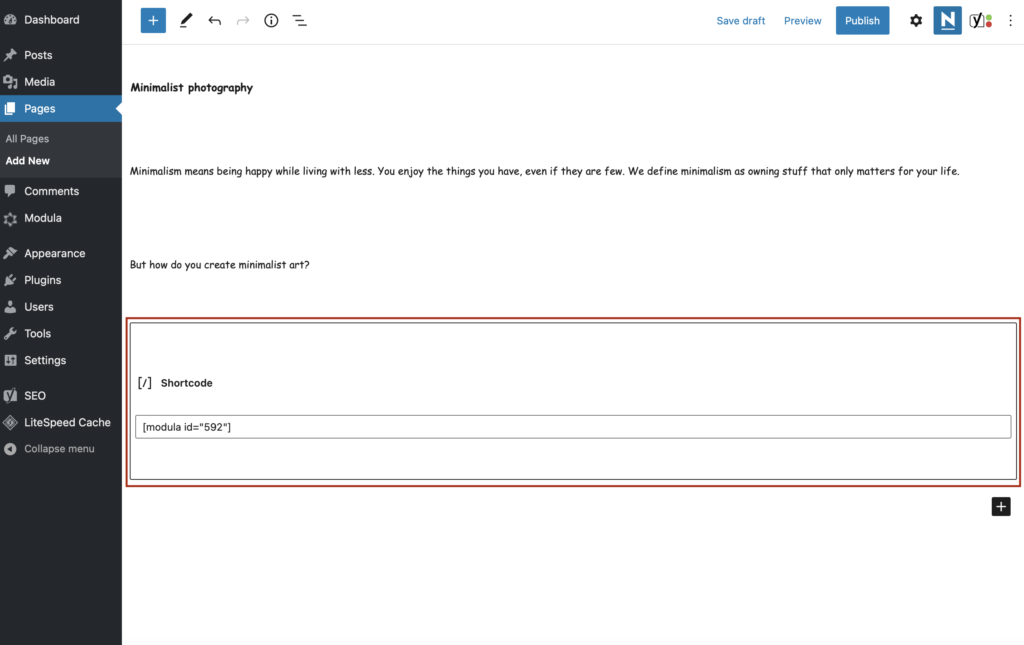
Task: Open the SEO menu label
Action: tap(35, 396)
